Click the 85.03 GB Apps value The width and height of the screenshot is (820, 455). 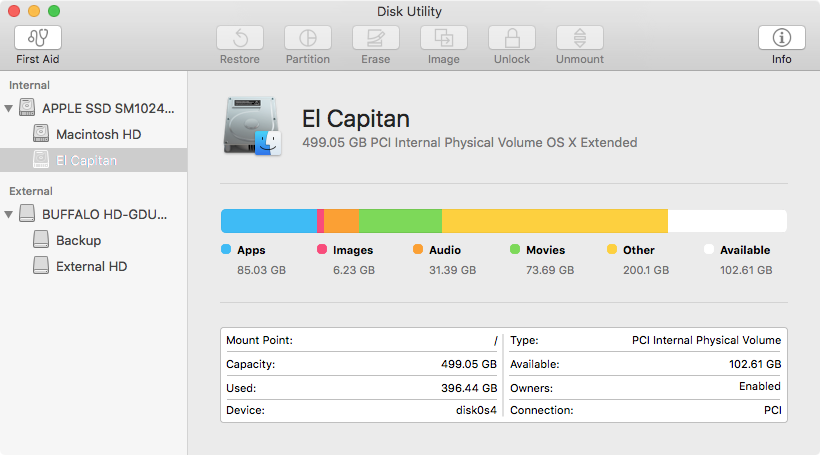pyautogui.click(x=261, y=270)
